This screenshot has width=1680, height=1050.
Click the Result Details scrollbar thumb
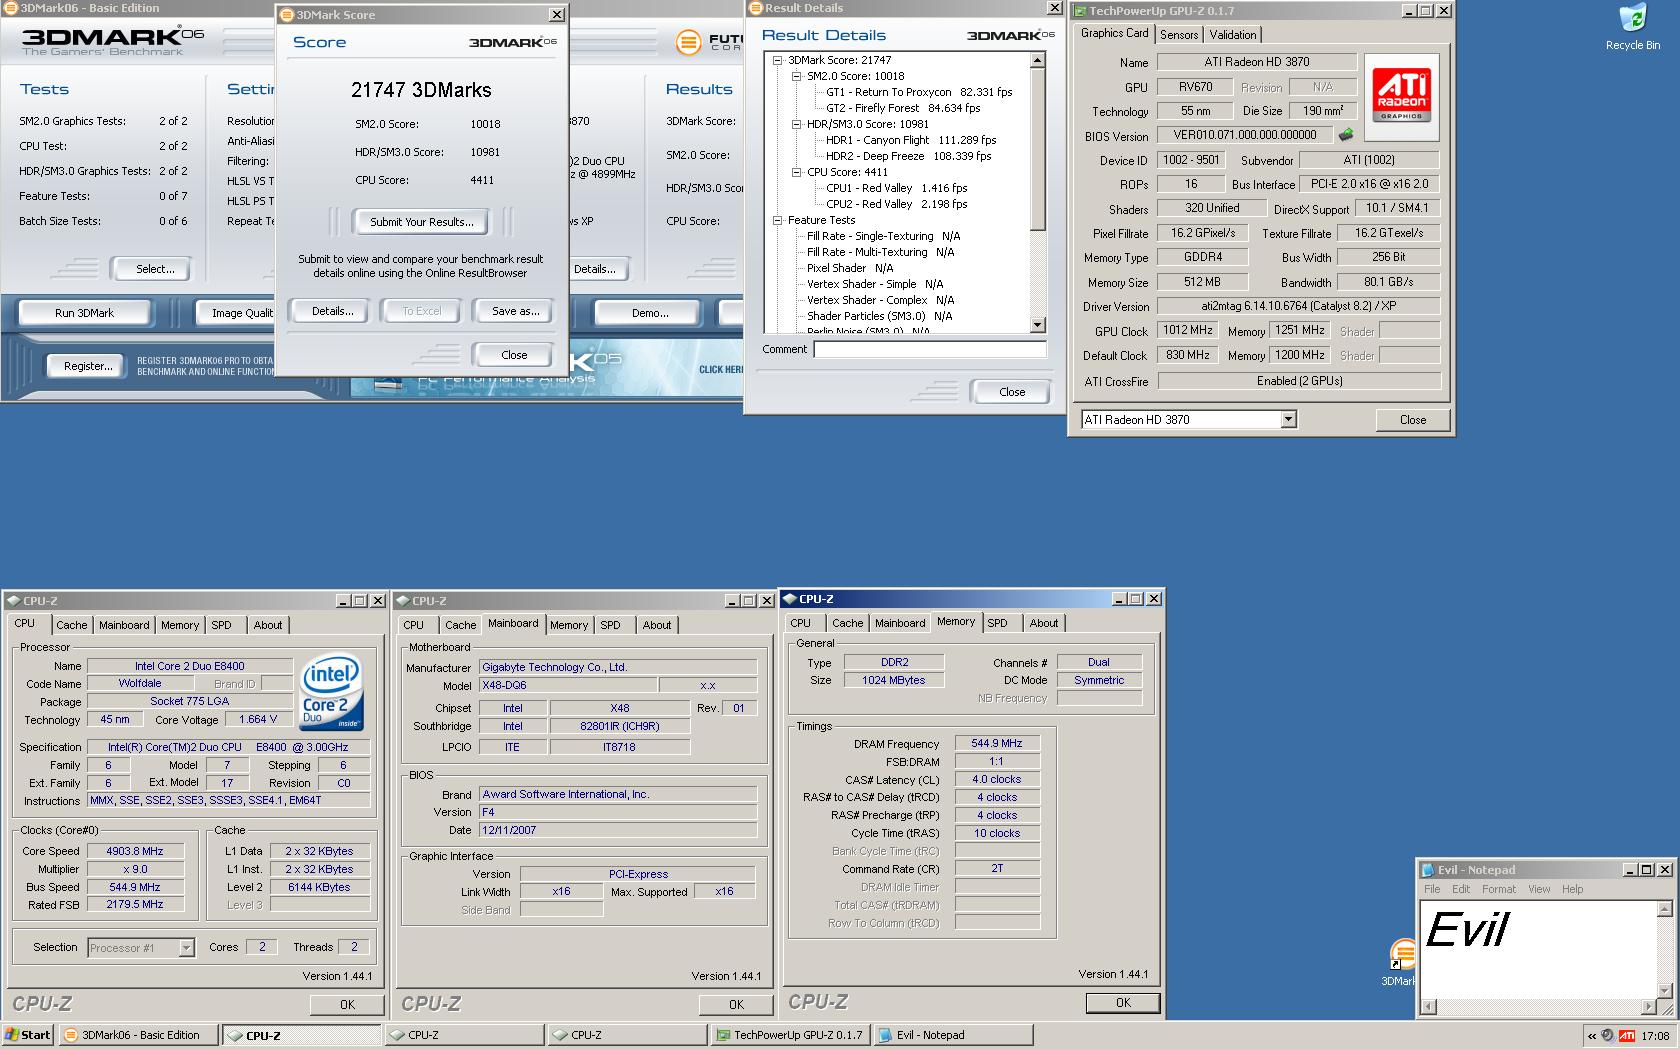(1037, 150)
